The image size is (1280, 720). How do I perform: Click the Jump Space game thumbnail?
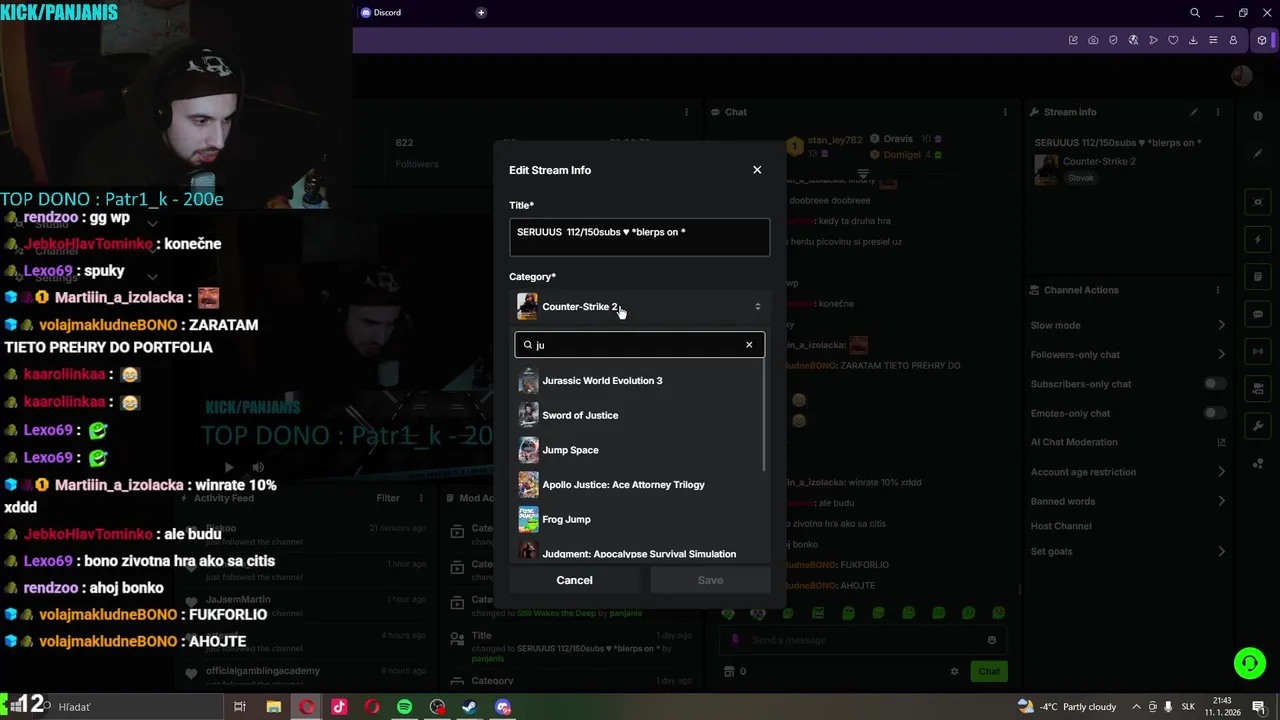(528, 450)
